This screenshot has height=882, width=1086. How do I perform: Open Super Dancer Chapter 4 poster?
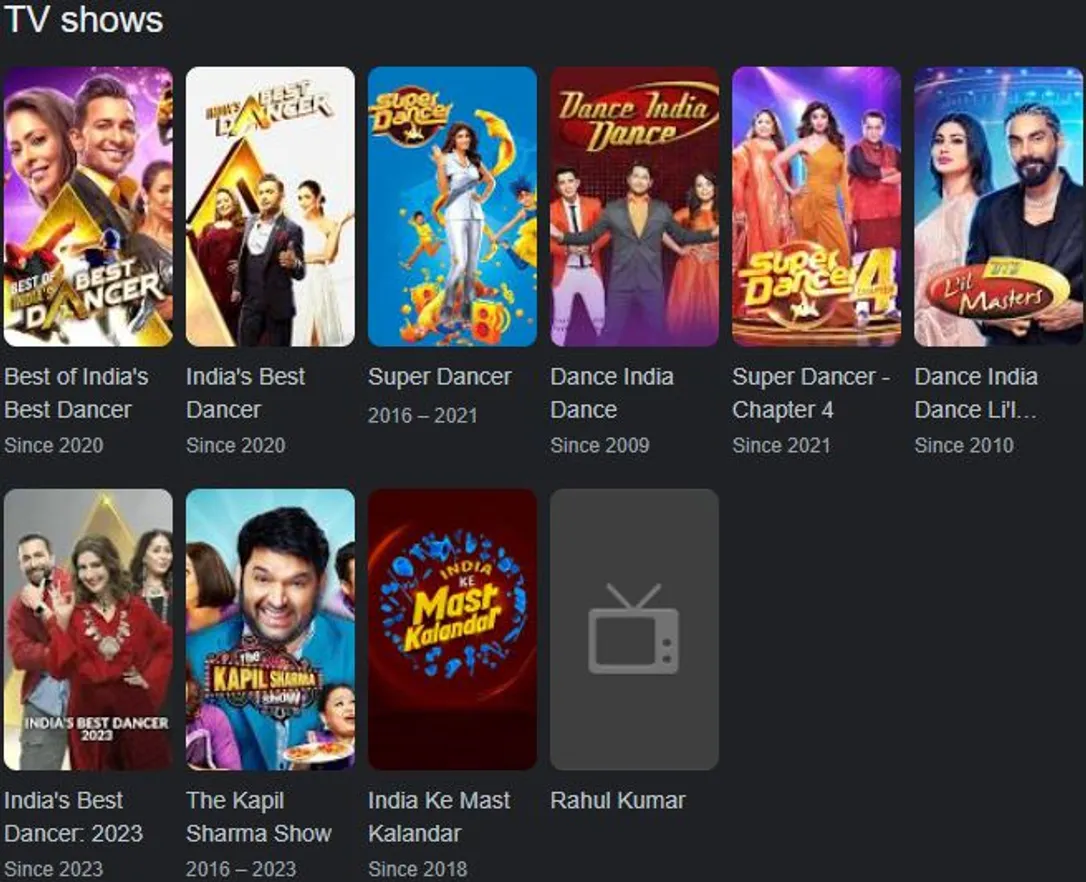(x=817, y=206)
